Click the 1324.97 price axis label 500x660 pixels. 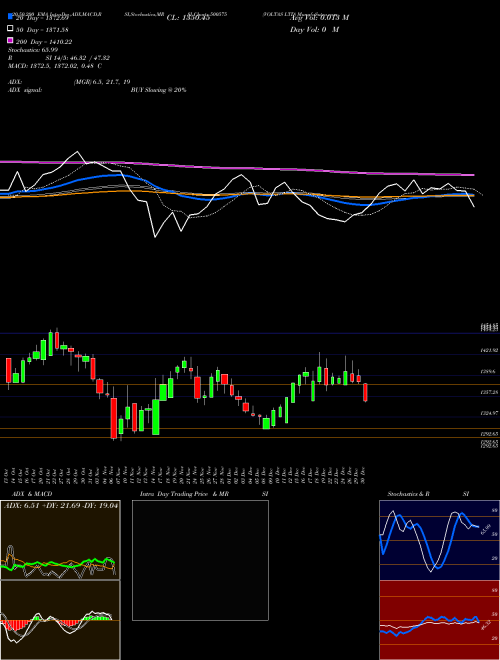coord(489,413)
